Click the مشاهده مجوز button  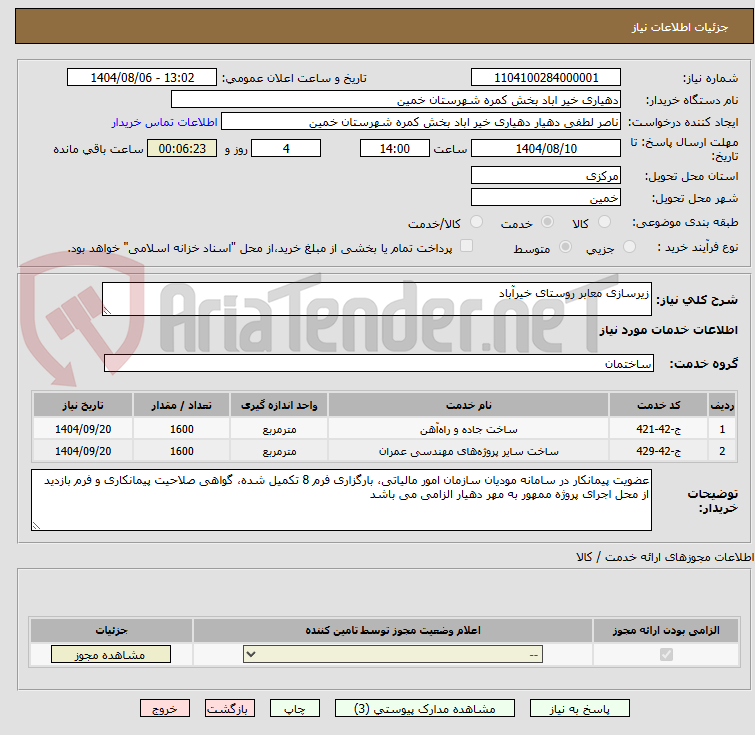pyautogui.click(x=111, y=655)
